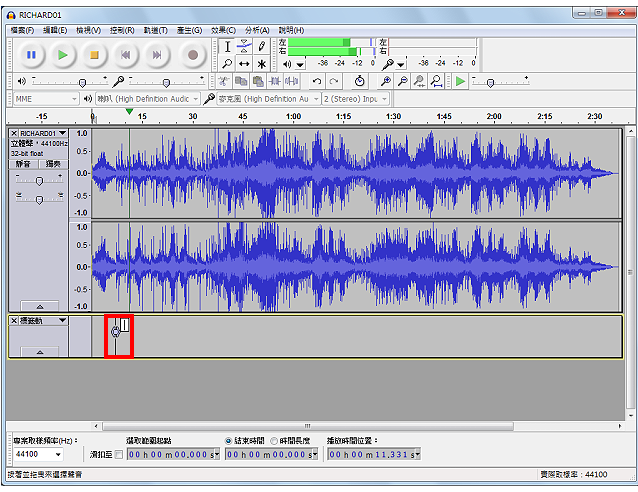
Task: Close the label track
Action: 14,321
